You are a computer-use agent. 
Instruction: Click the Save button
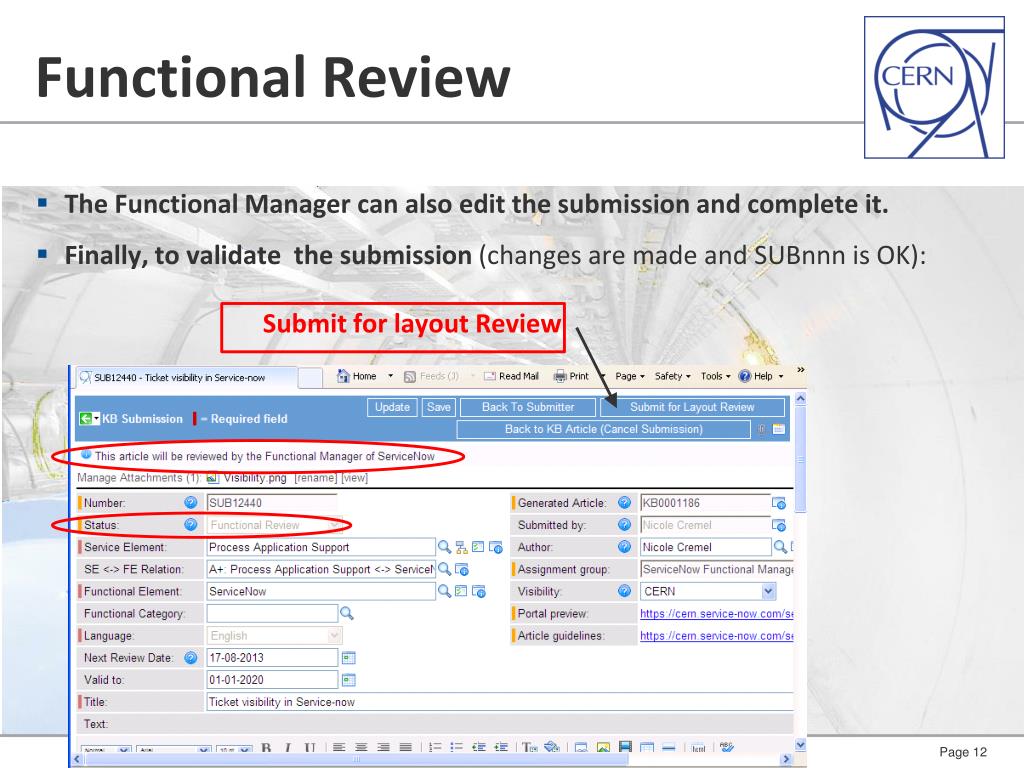[x=439, y=407]
